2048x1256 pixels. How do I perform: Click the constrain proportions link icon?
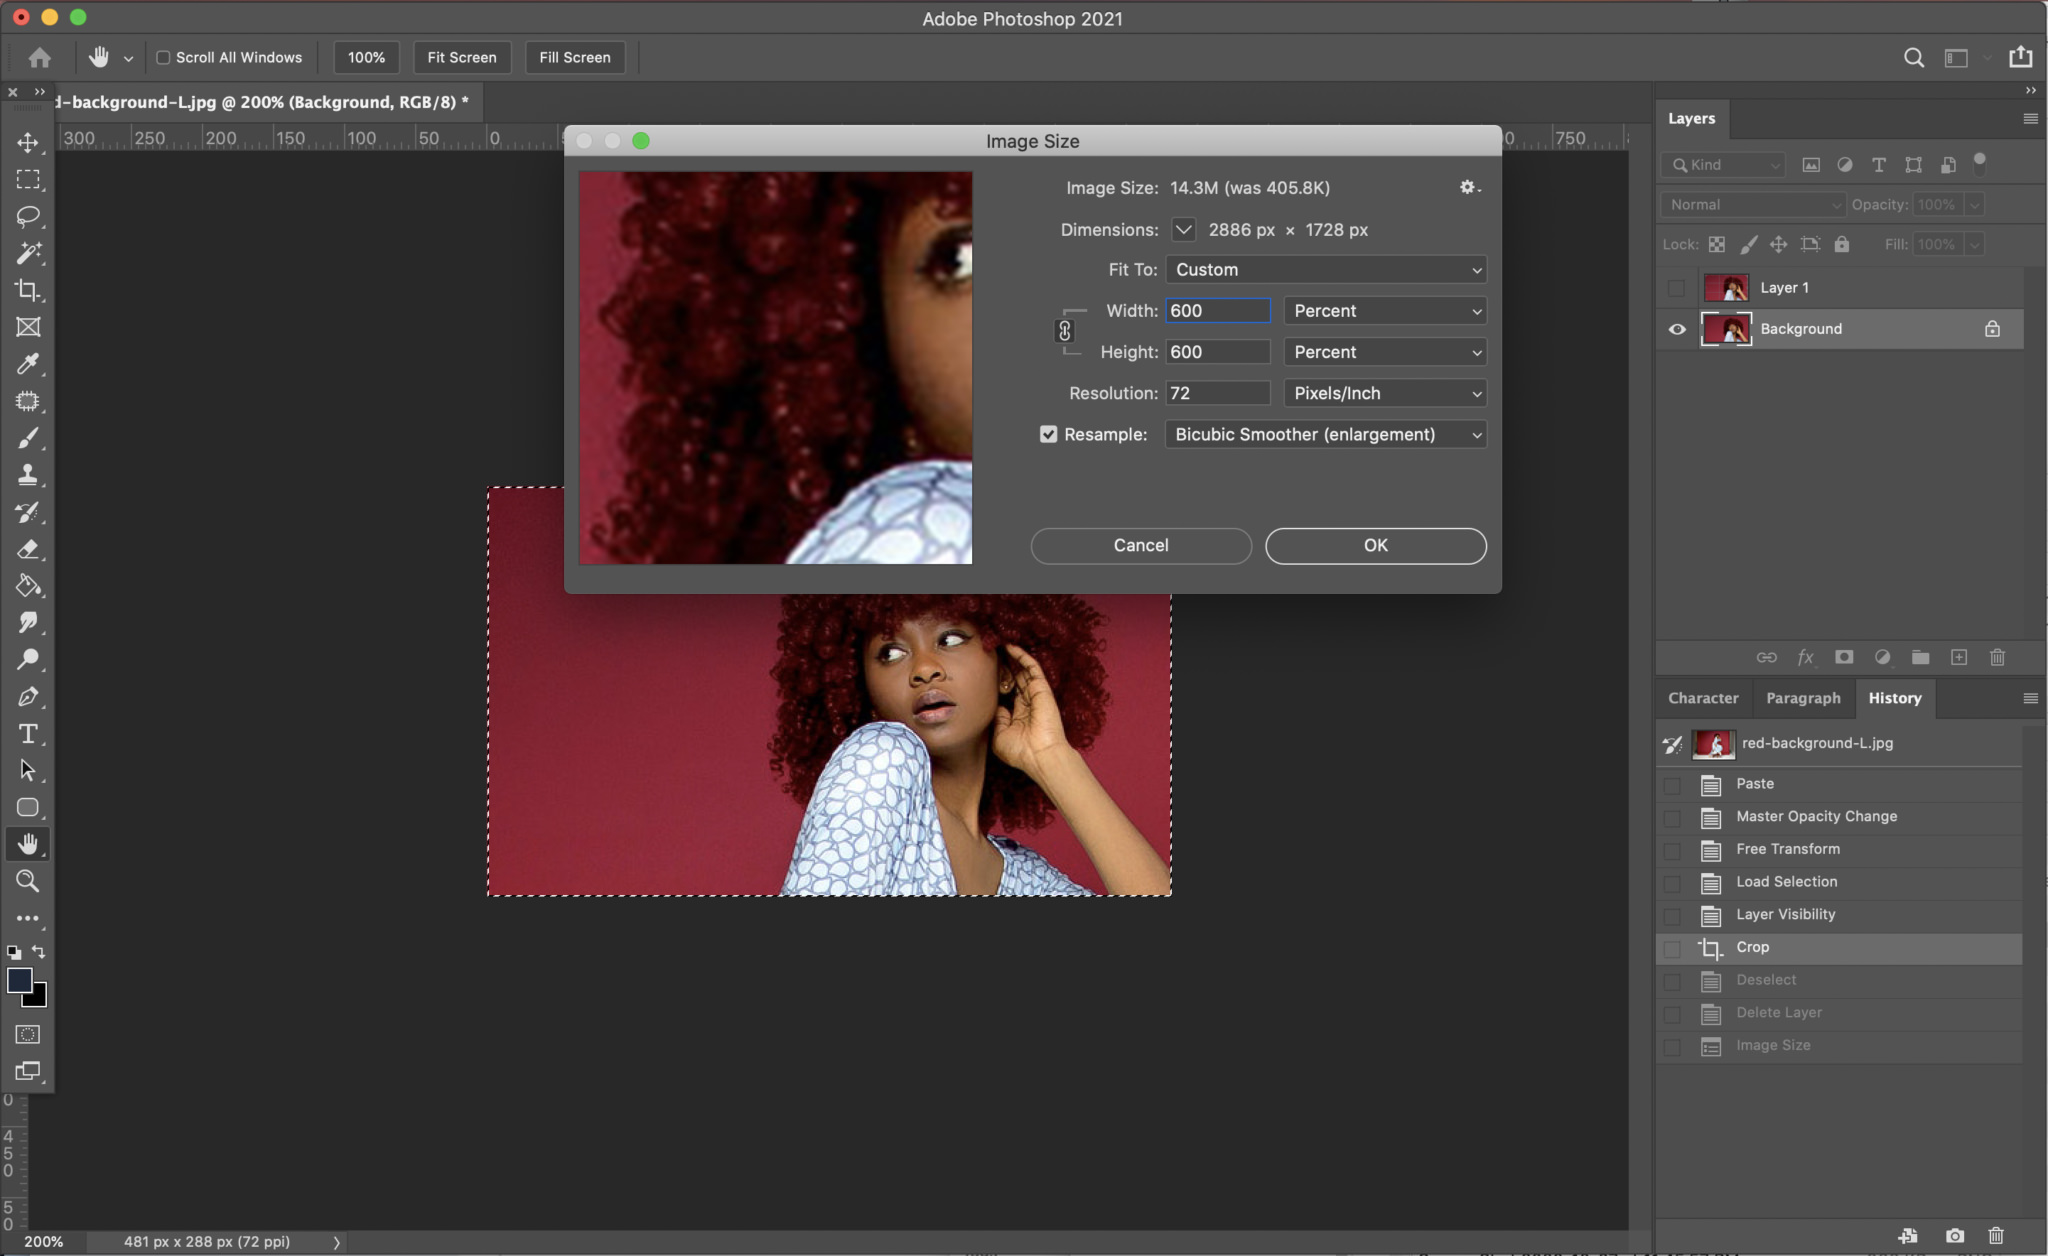coord(1065,331)
